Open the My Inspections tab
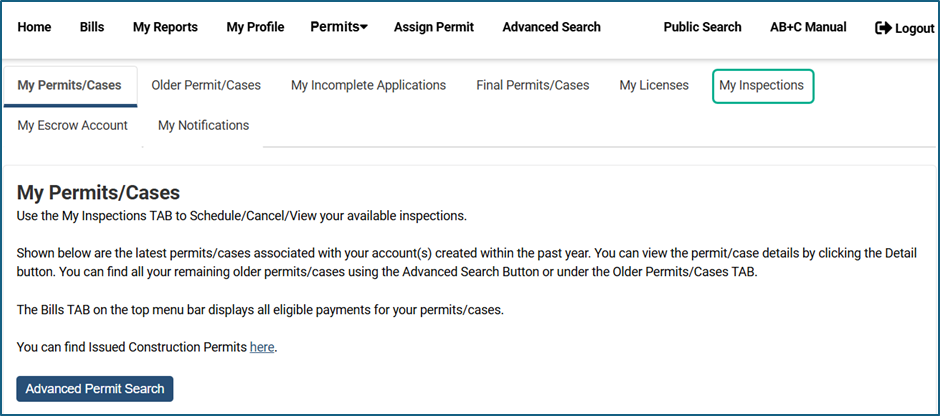The image size is (940, 416). point(762,85)
